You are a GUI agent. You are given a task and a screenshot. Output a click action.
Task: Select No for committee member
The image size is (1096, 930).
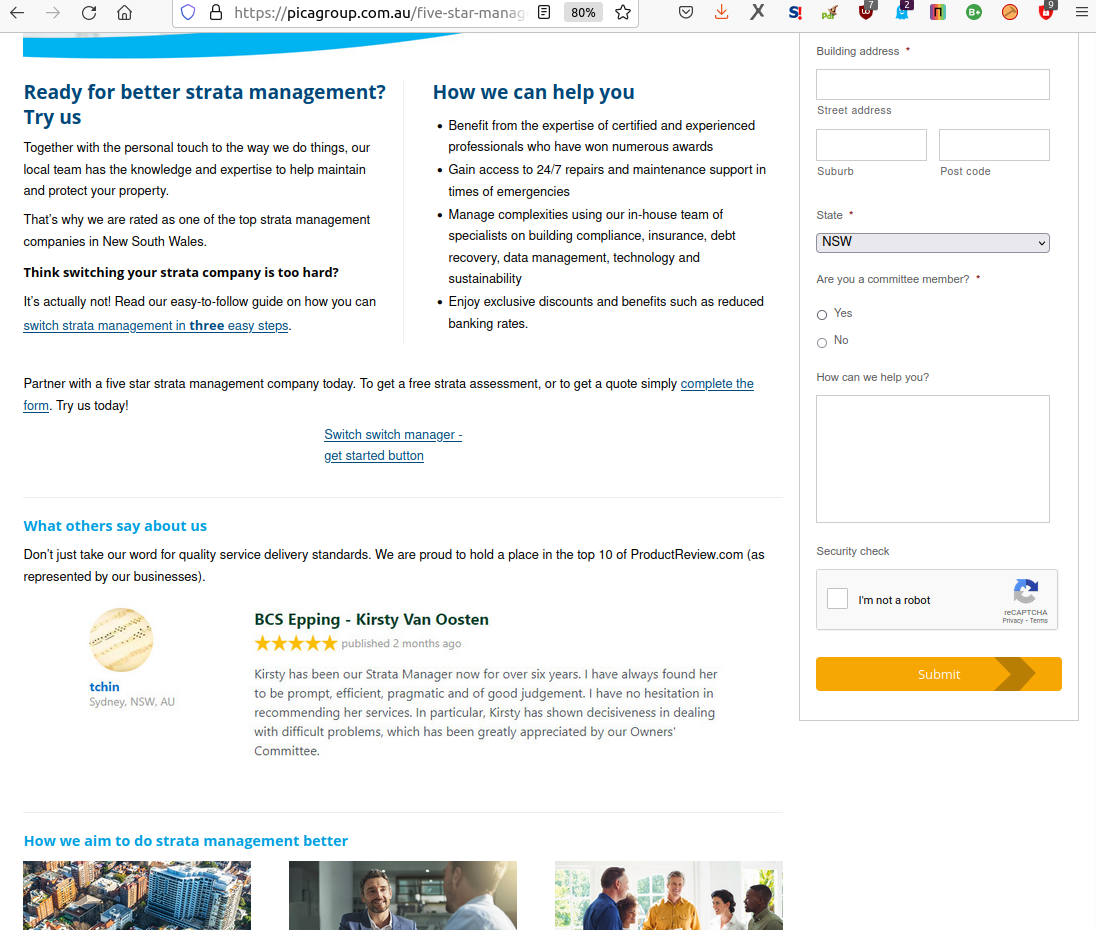tap(822, 342)
